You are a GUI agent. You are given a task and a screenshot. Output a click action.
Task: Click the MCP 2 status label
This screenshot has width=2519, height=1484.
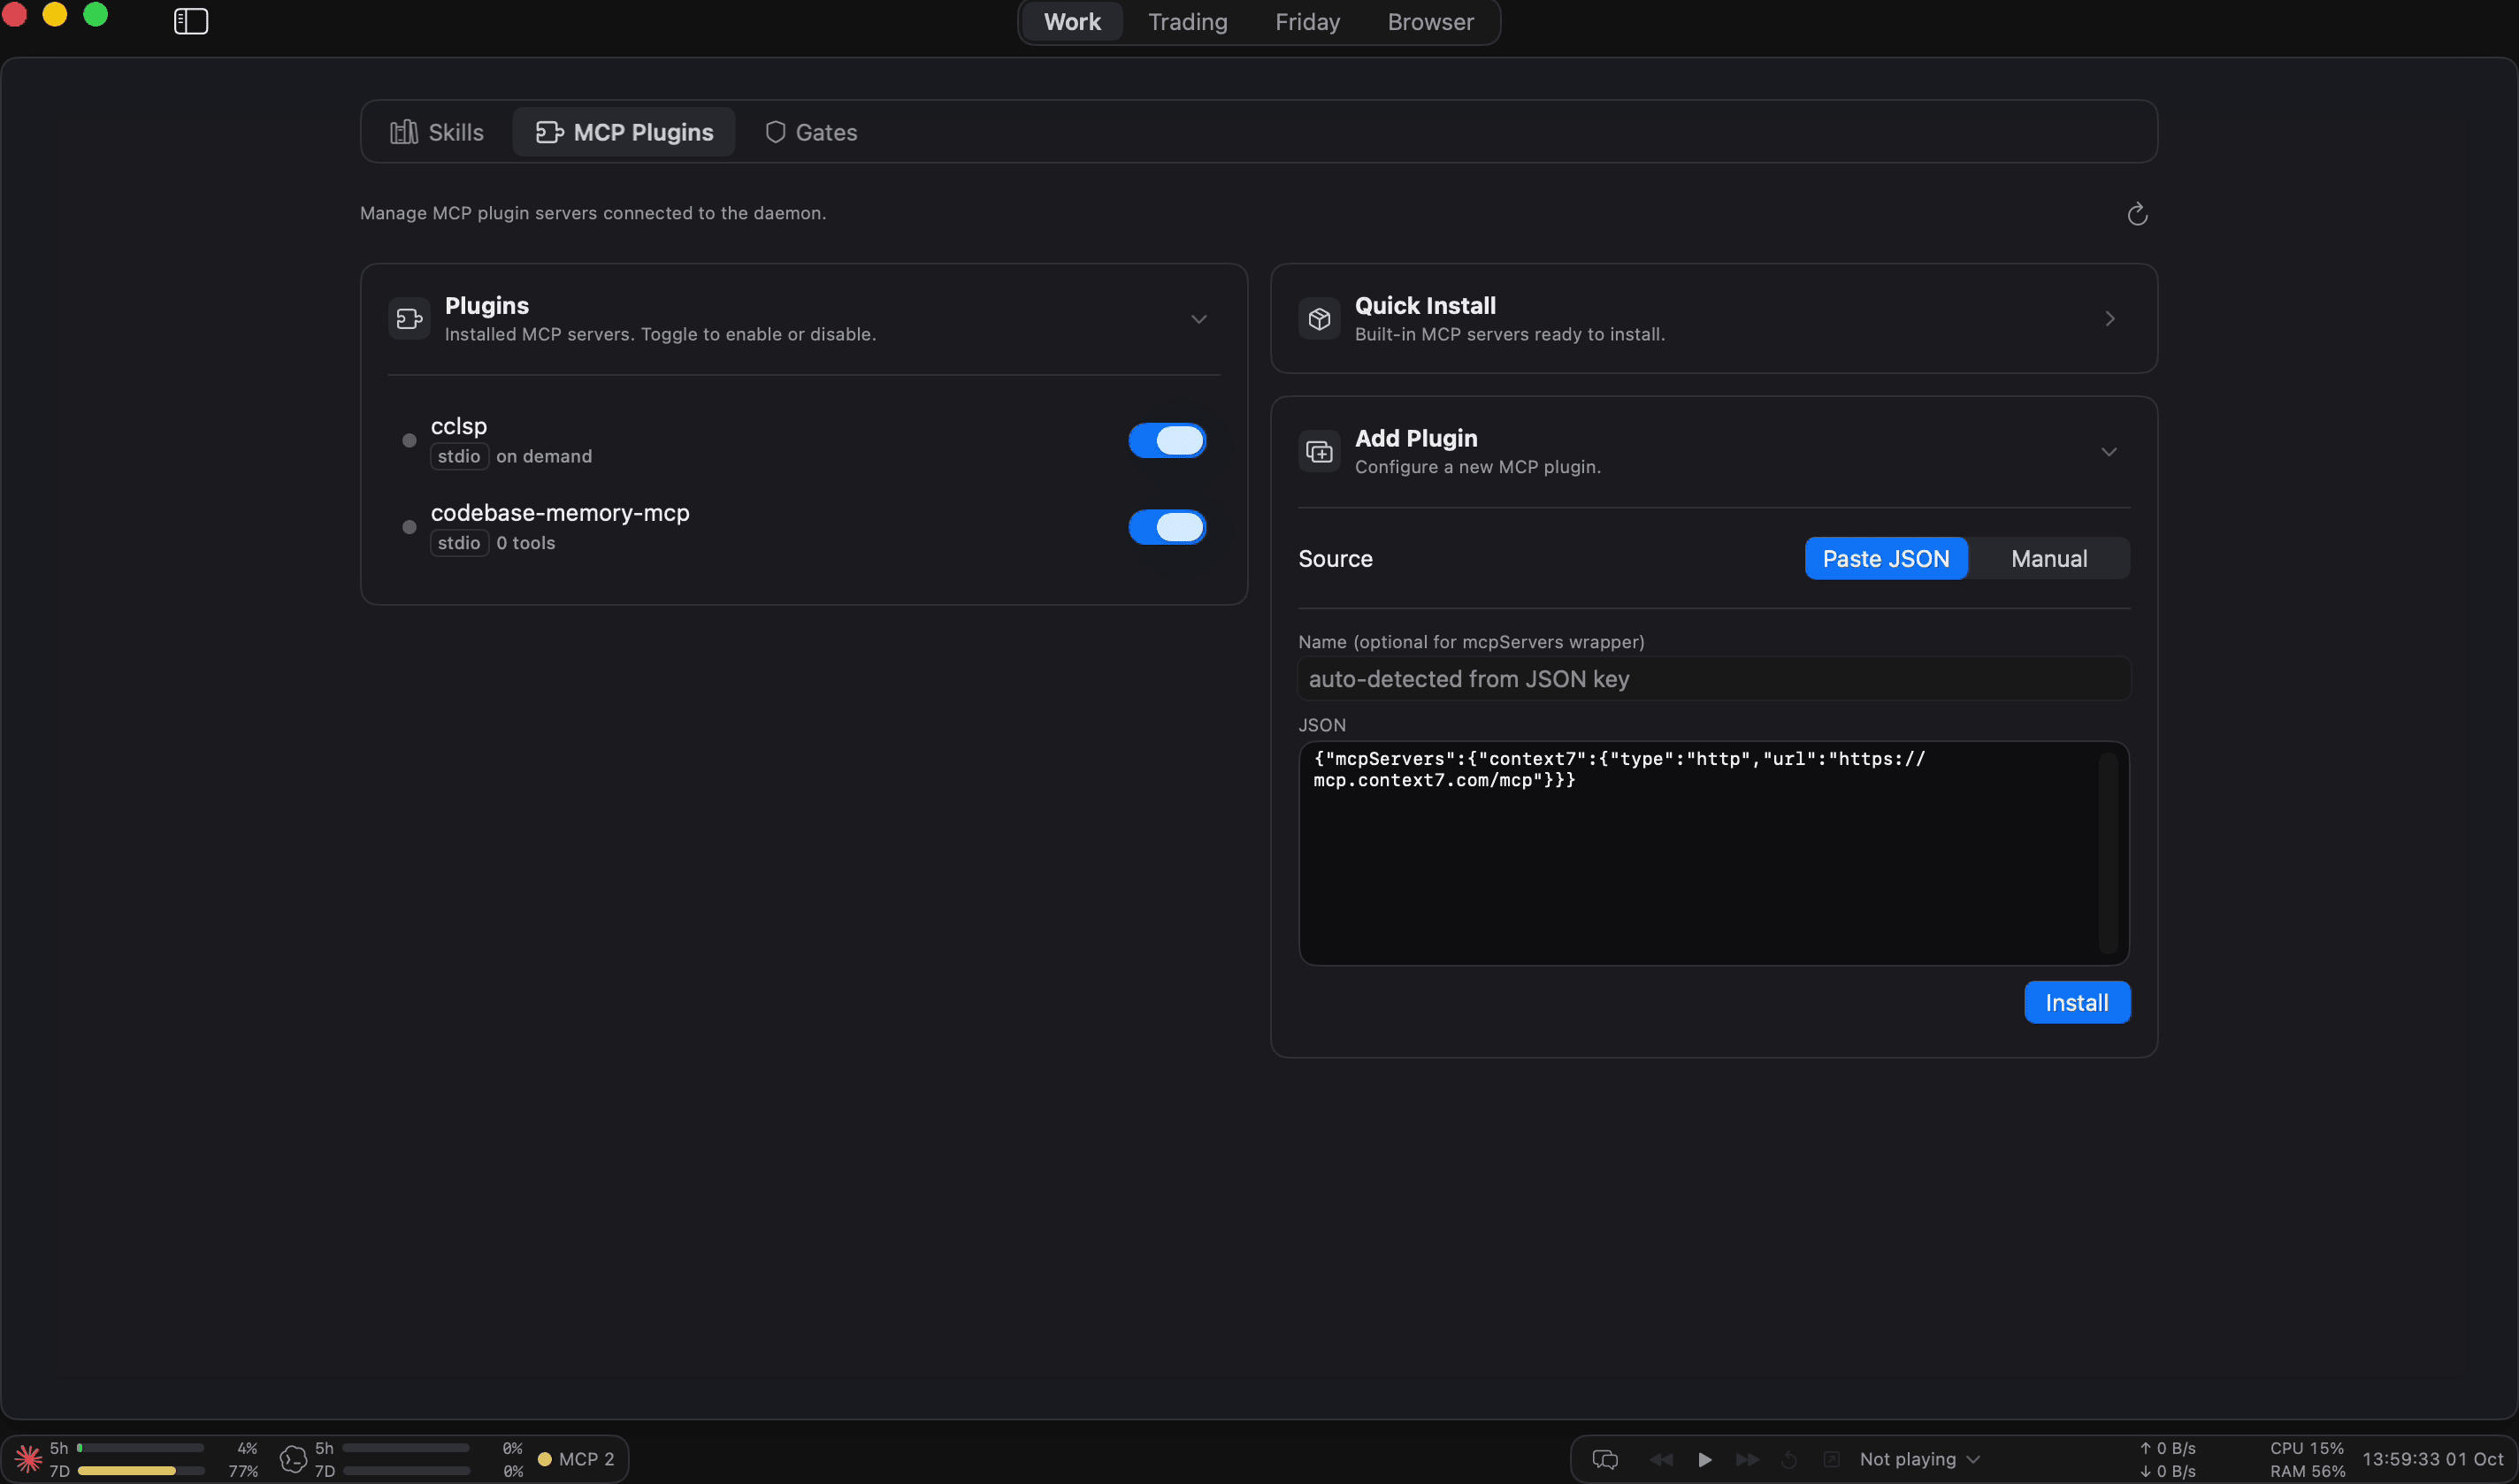point(586,1459)
